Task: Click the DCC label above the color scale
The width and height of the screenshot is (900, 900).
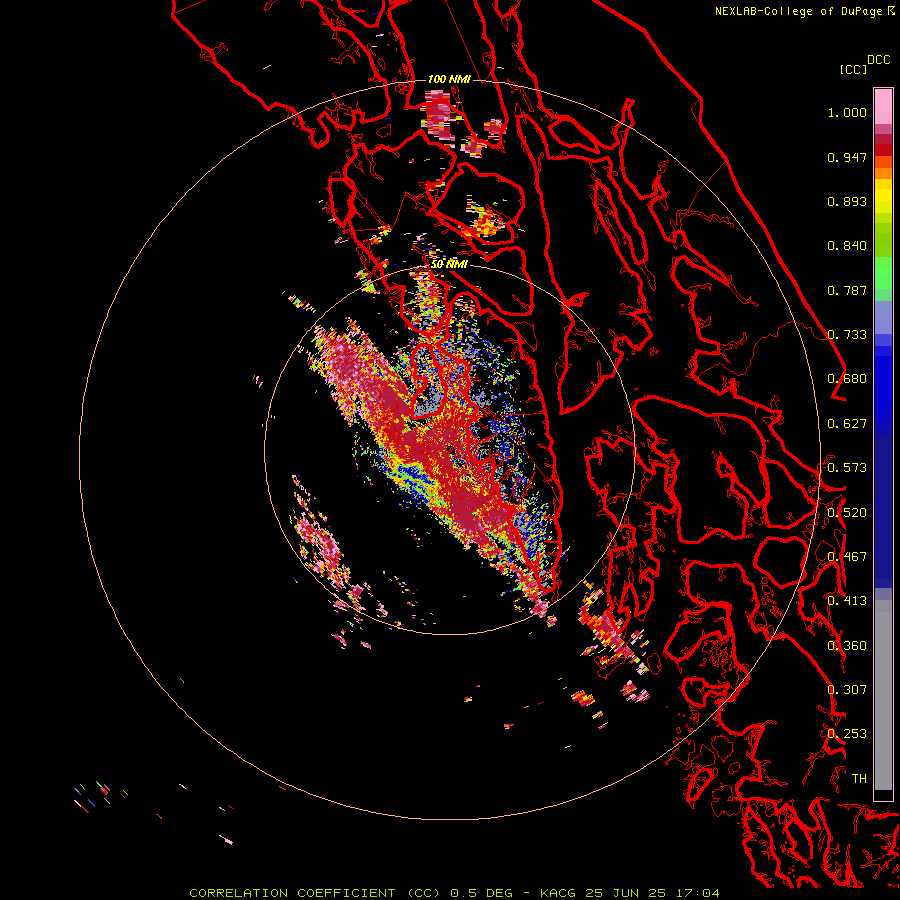Action: click(x=878, y=60)
